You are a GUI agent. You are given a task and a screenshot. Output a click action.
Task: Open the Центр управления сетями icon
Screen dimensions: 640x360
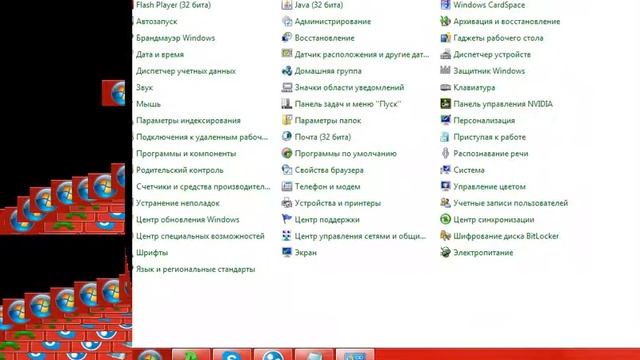click(x=287, y=236)
